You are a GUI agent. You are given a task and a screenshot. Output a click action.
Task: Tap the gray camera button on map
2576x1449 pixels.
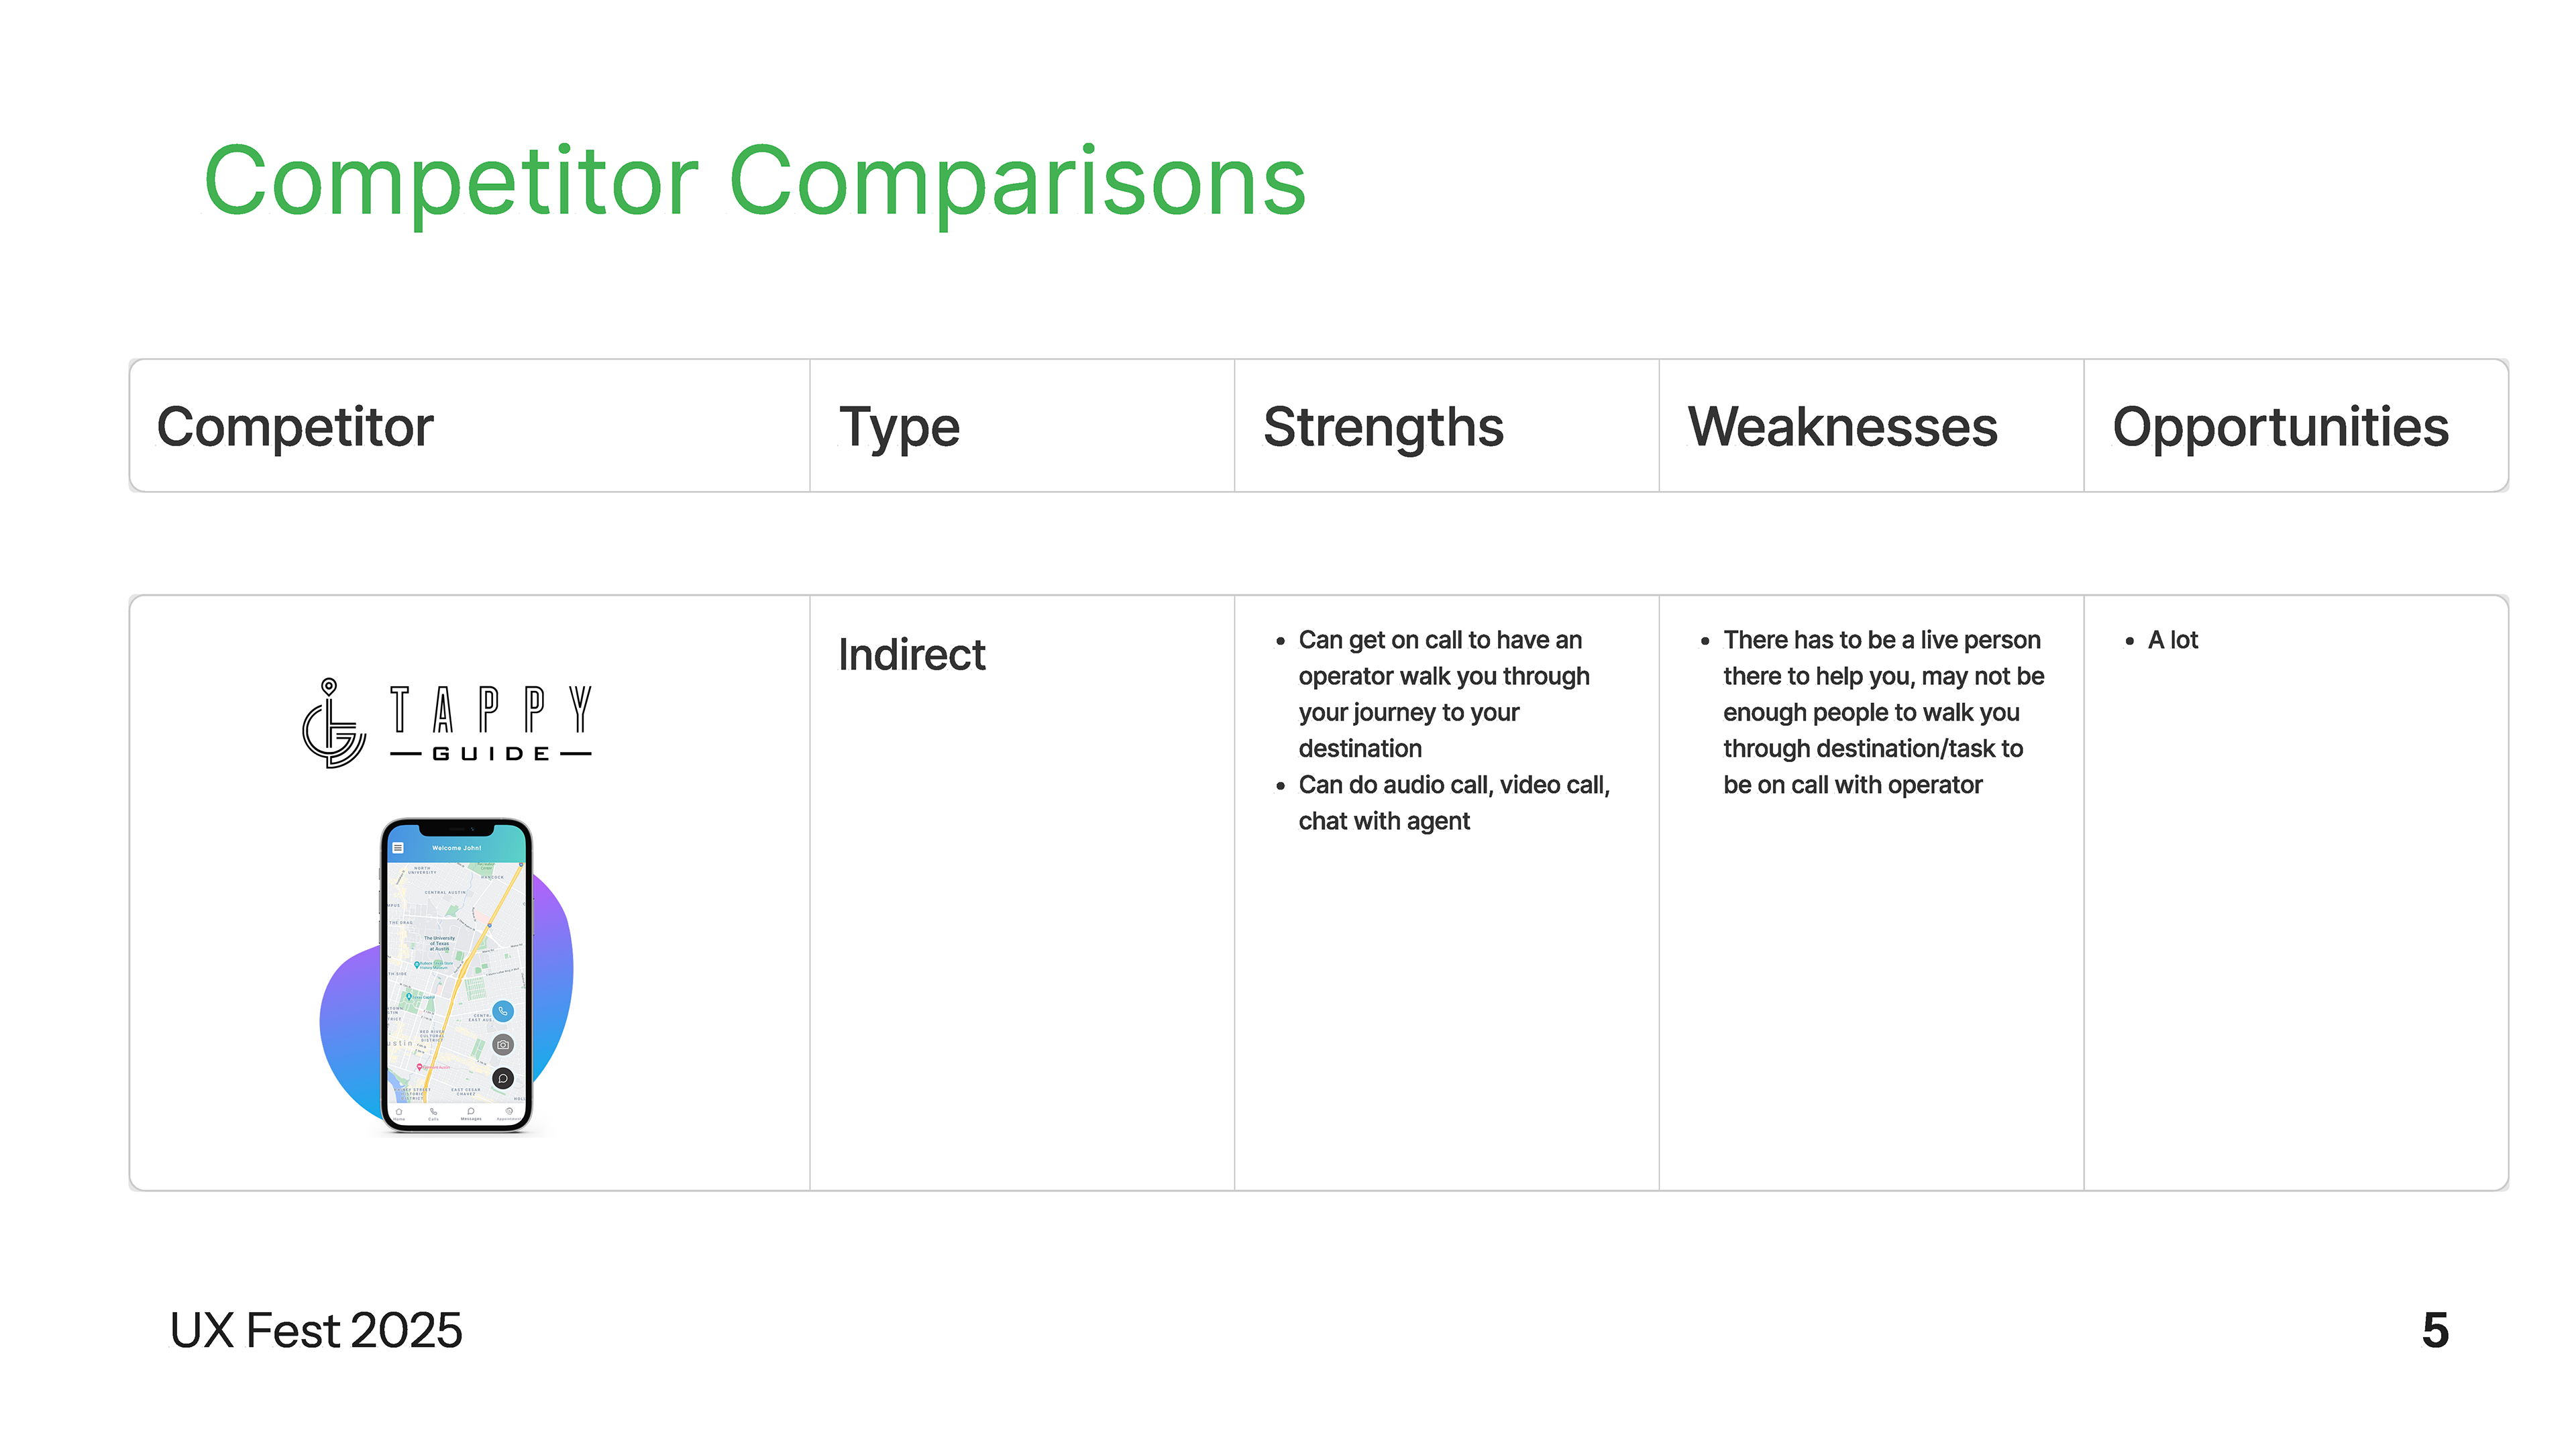pos(503,1045)
